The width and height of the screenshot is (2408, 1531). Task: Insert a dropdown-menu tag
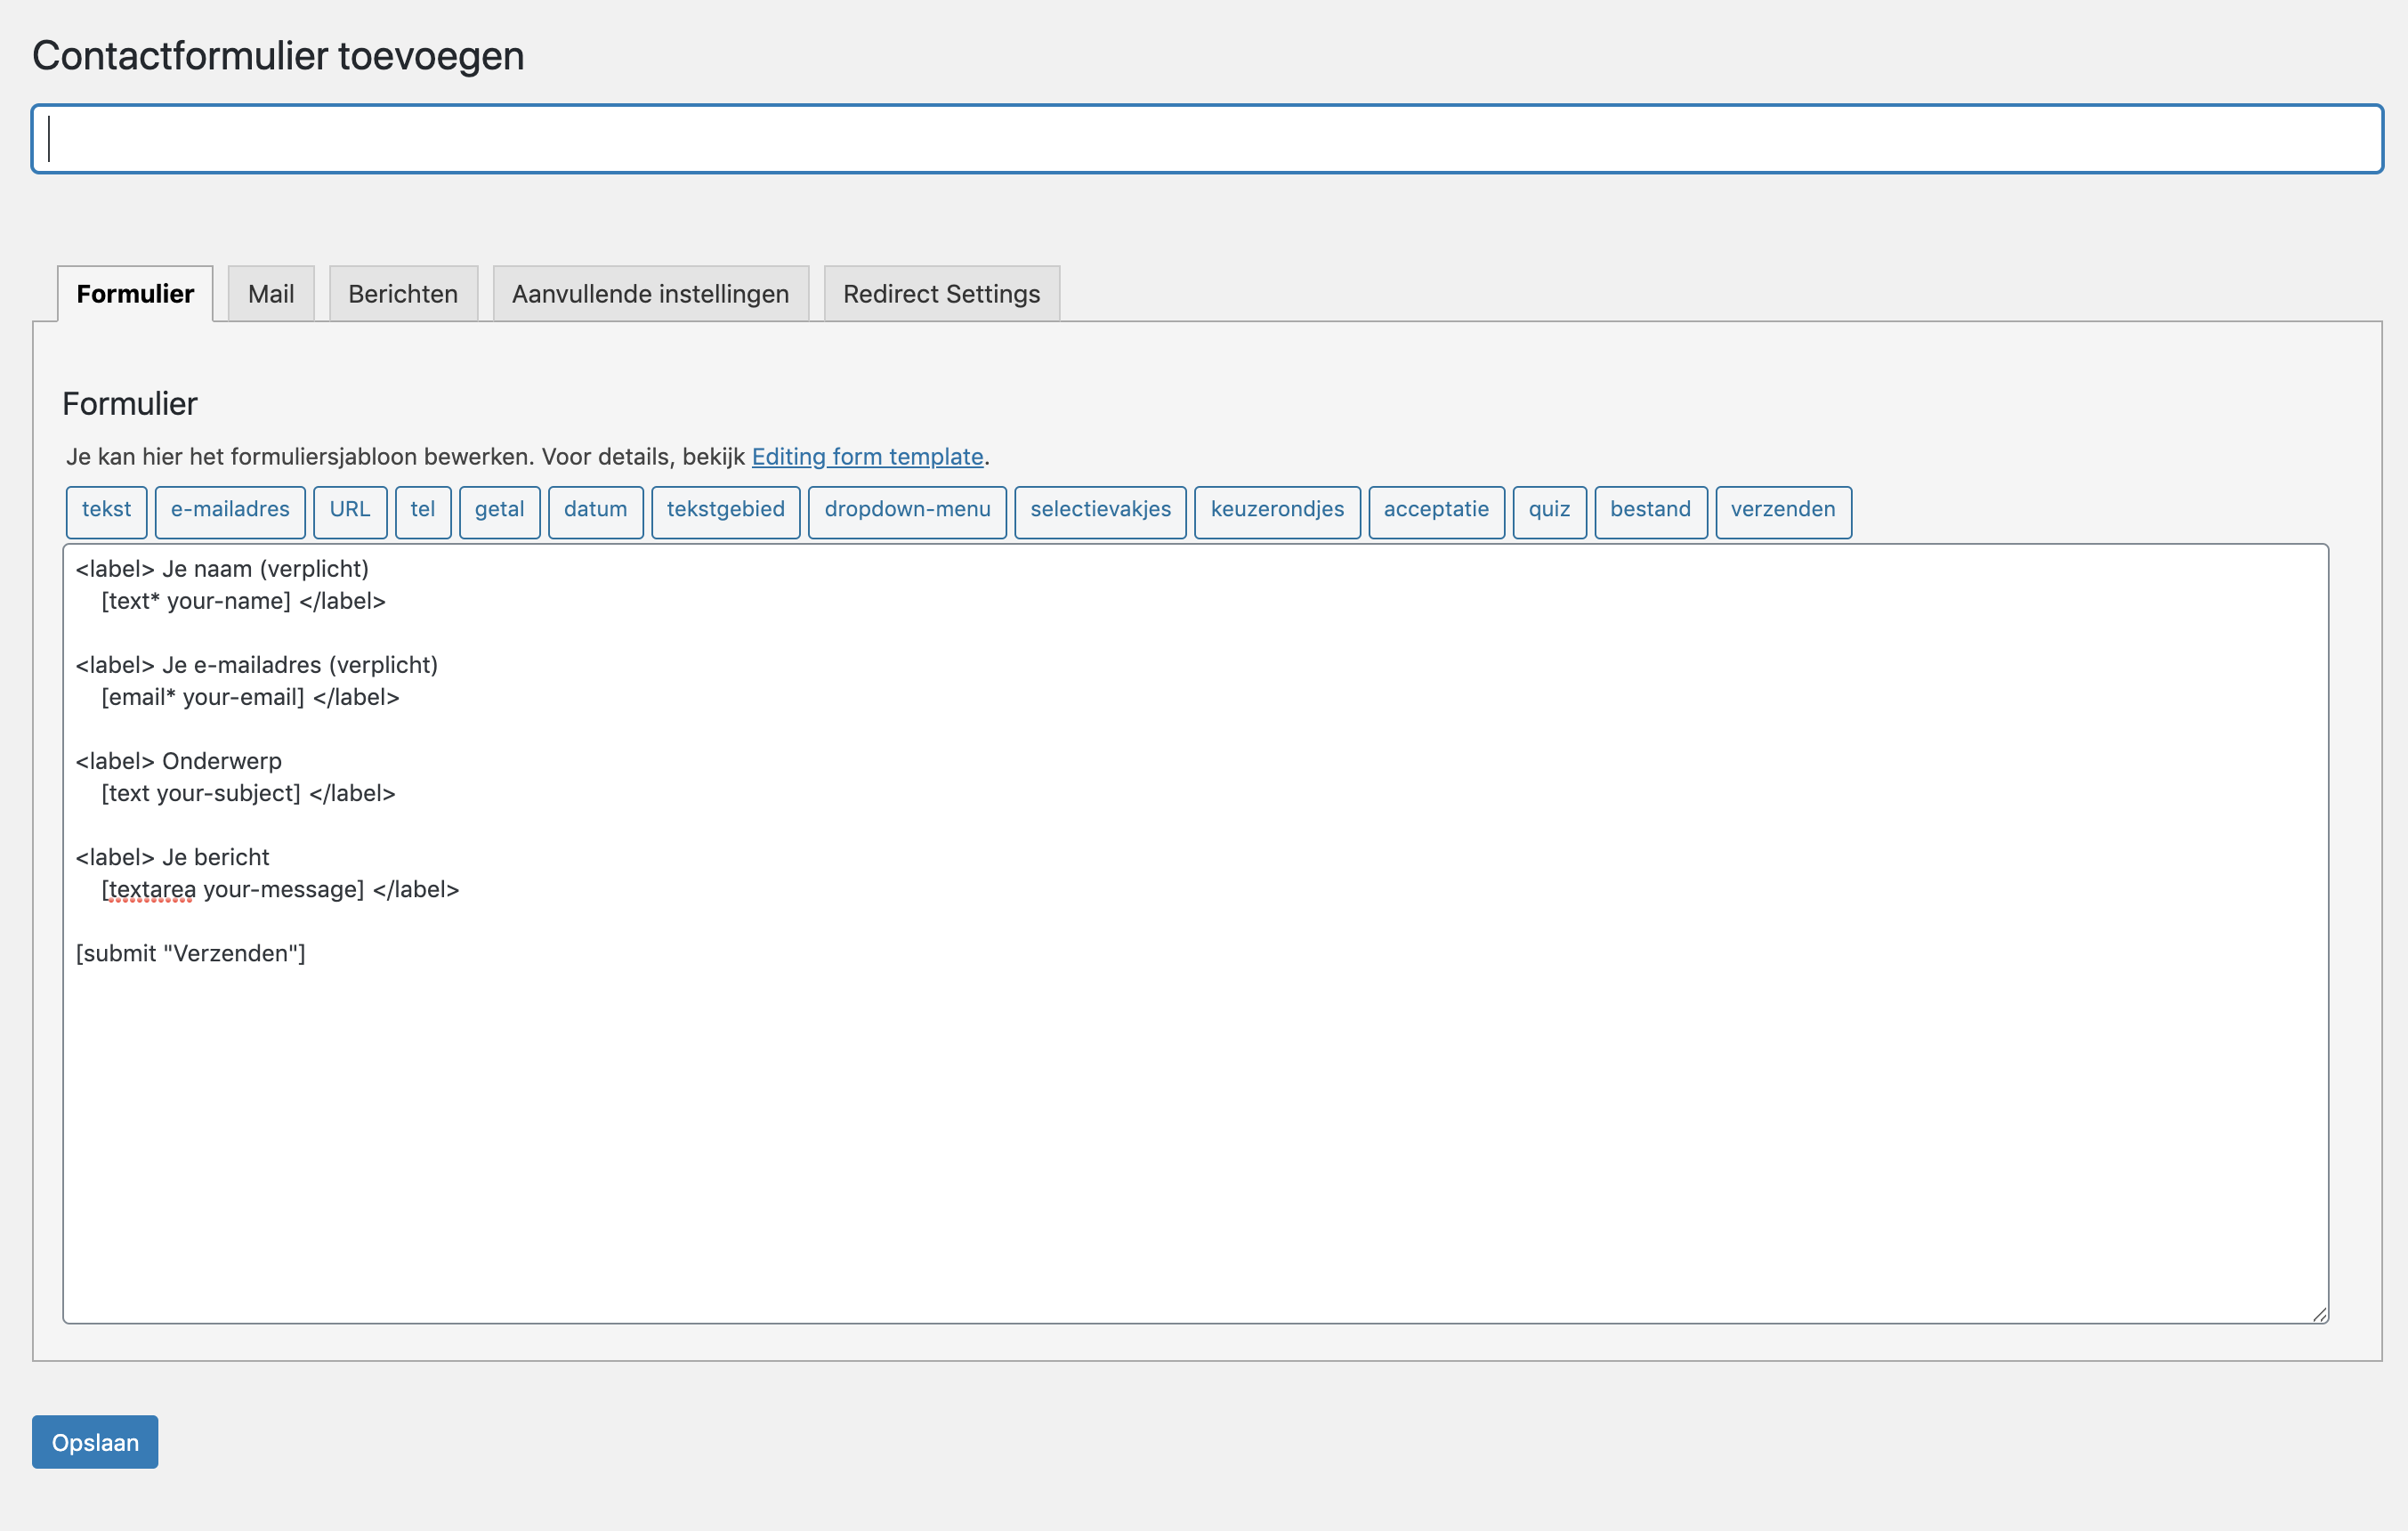(x=908, y=510)
